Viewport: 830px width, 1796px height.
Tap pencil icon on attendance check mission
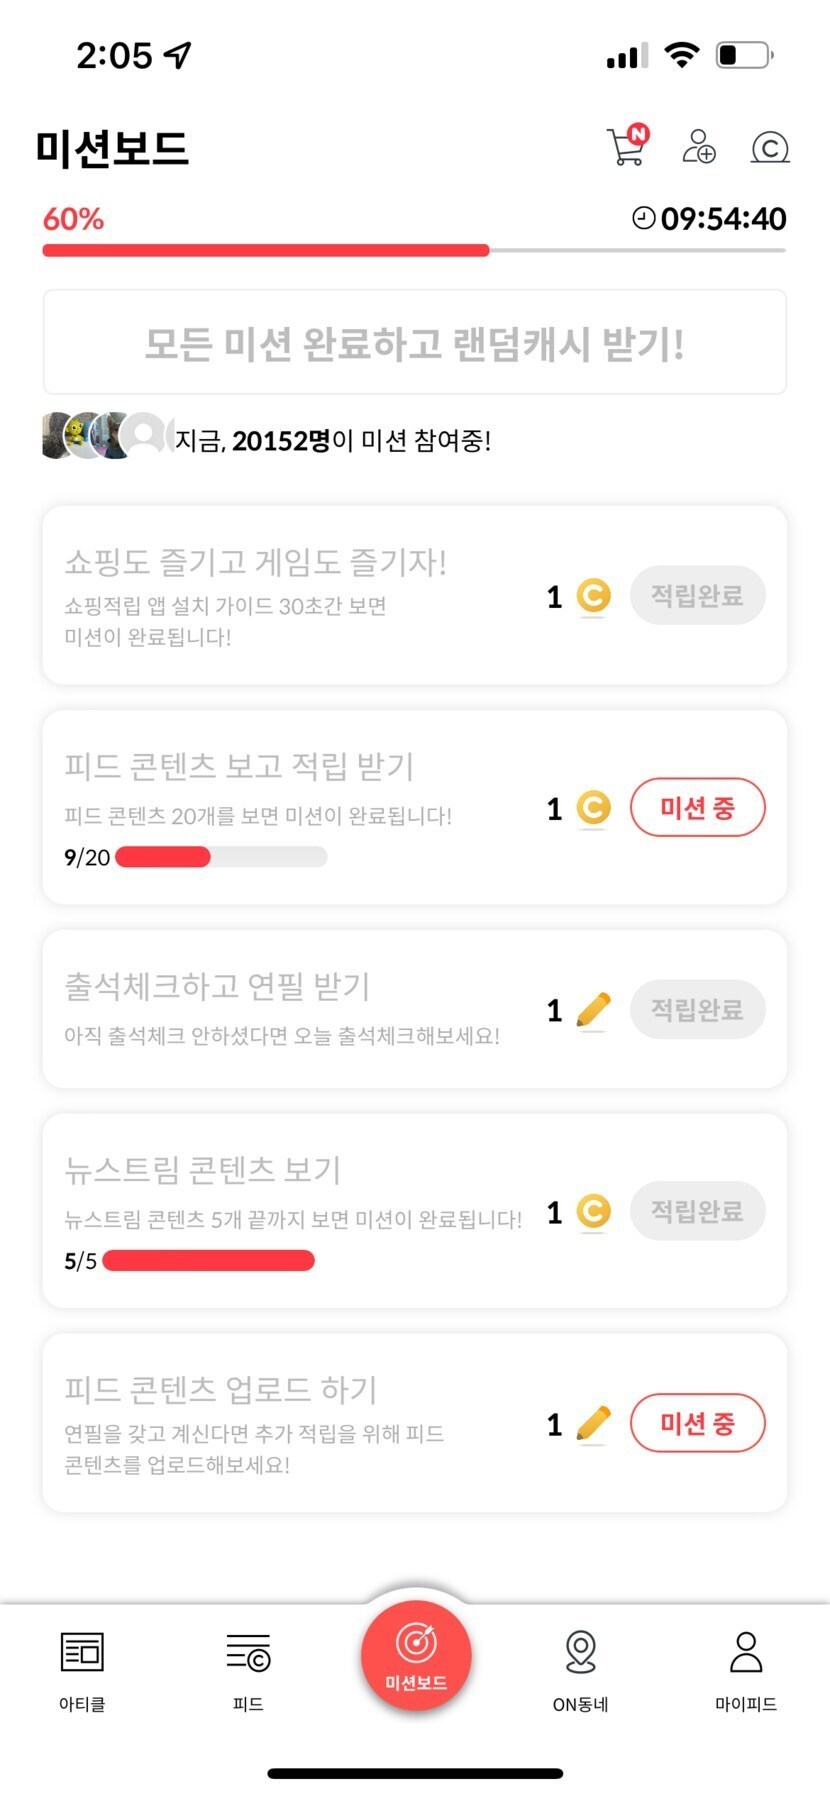(593, 1010)
